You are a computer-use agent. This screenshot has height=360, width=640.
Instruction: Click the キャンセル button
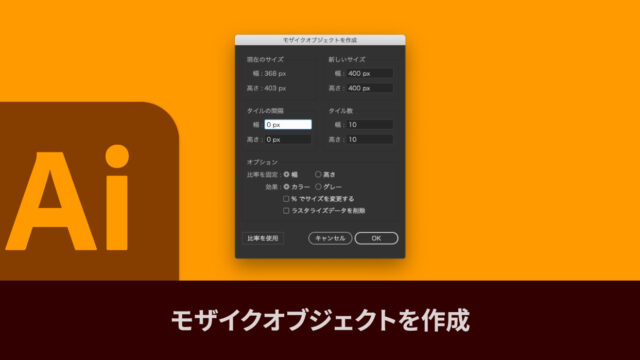330,238
